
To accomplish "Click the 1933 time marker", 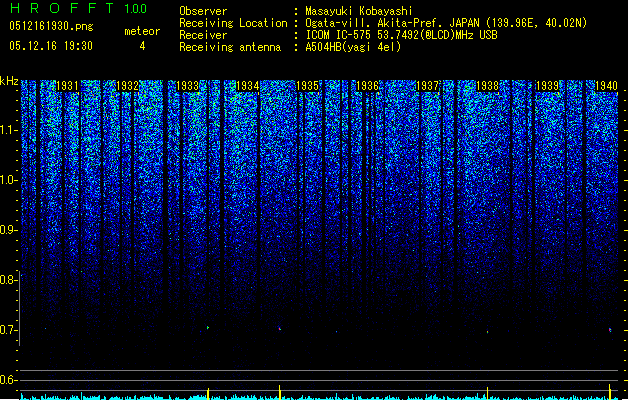I will [x=187, y=86].
